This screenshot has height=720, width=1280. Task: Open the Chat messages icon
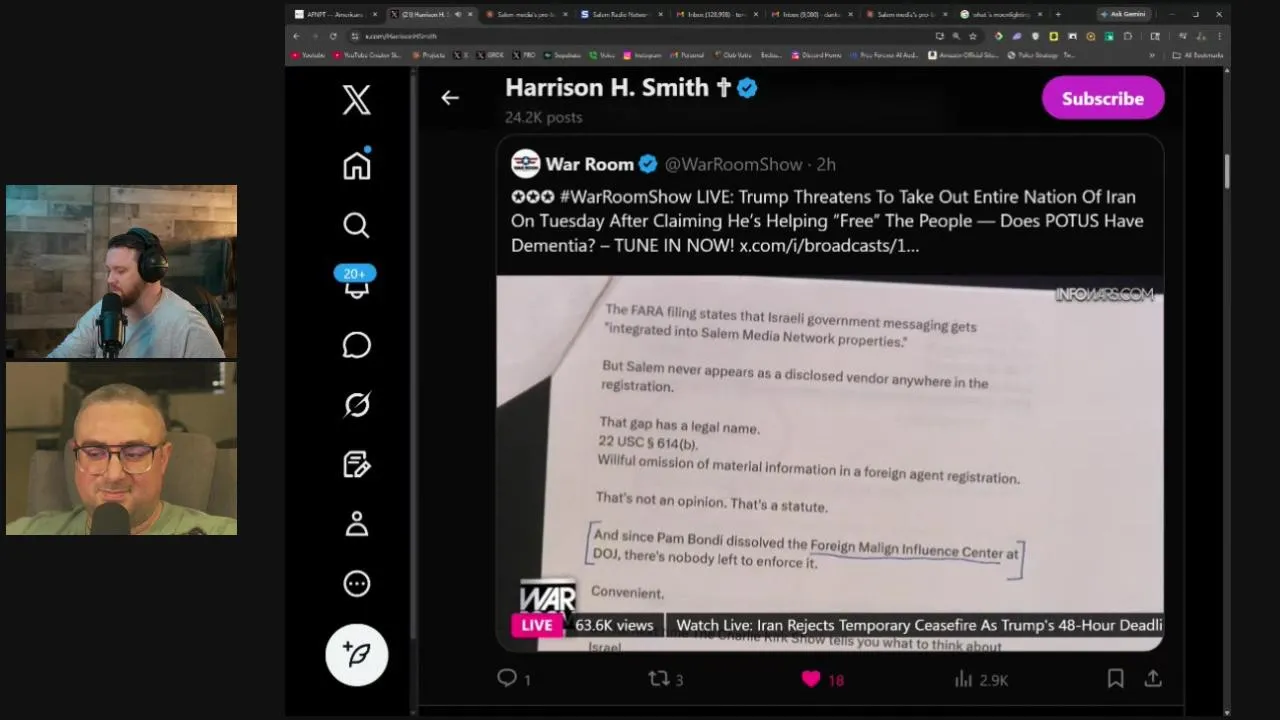click(356, 345)
